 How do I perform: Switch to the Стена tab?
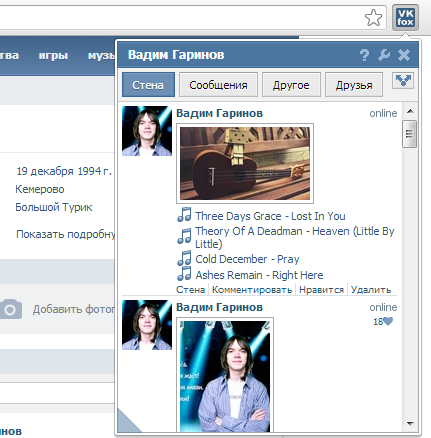148,85
